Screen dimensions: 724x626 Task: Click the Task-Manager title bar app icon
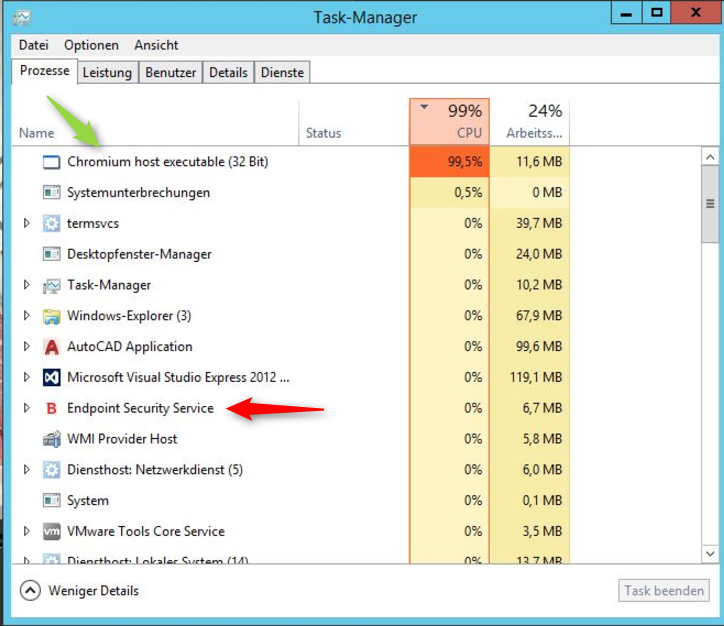pos(22,18)
